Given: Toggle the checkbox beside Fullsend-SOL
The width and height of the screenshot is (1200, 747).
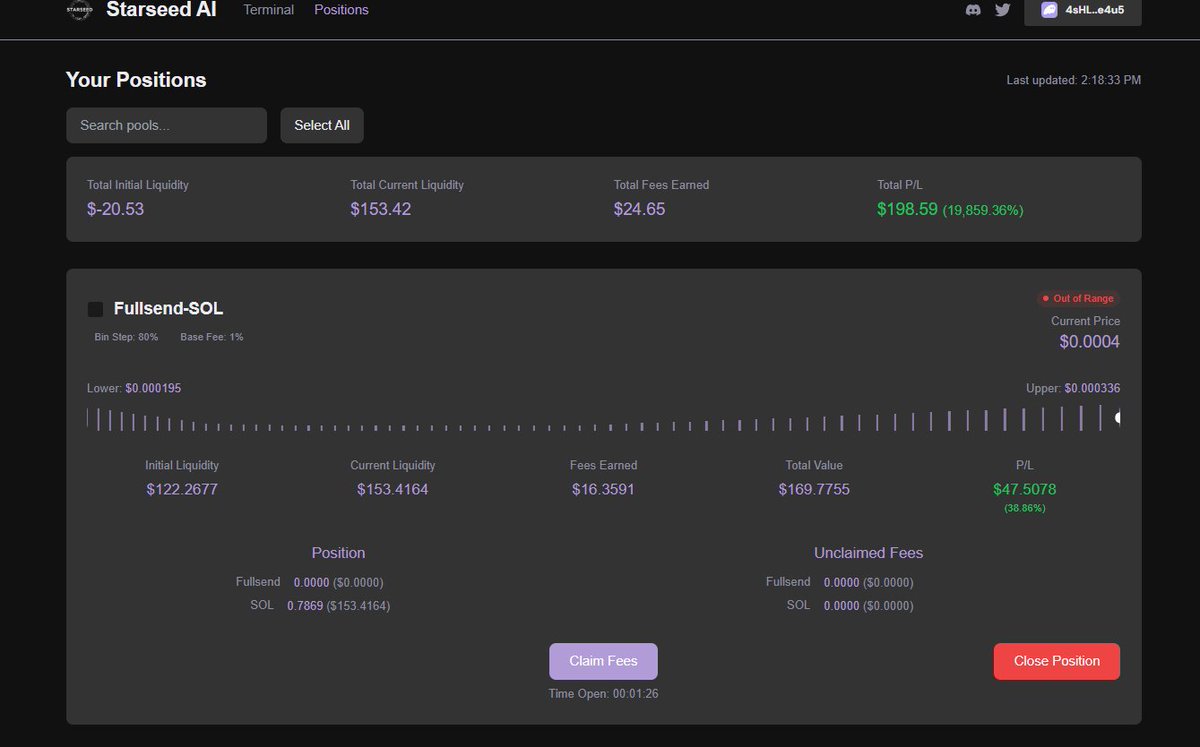Looking at the screenshot, I should coord(96,309).
